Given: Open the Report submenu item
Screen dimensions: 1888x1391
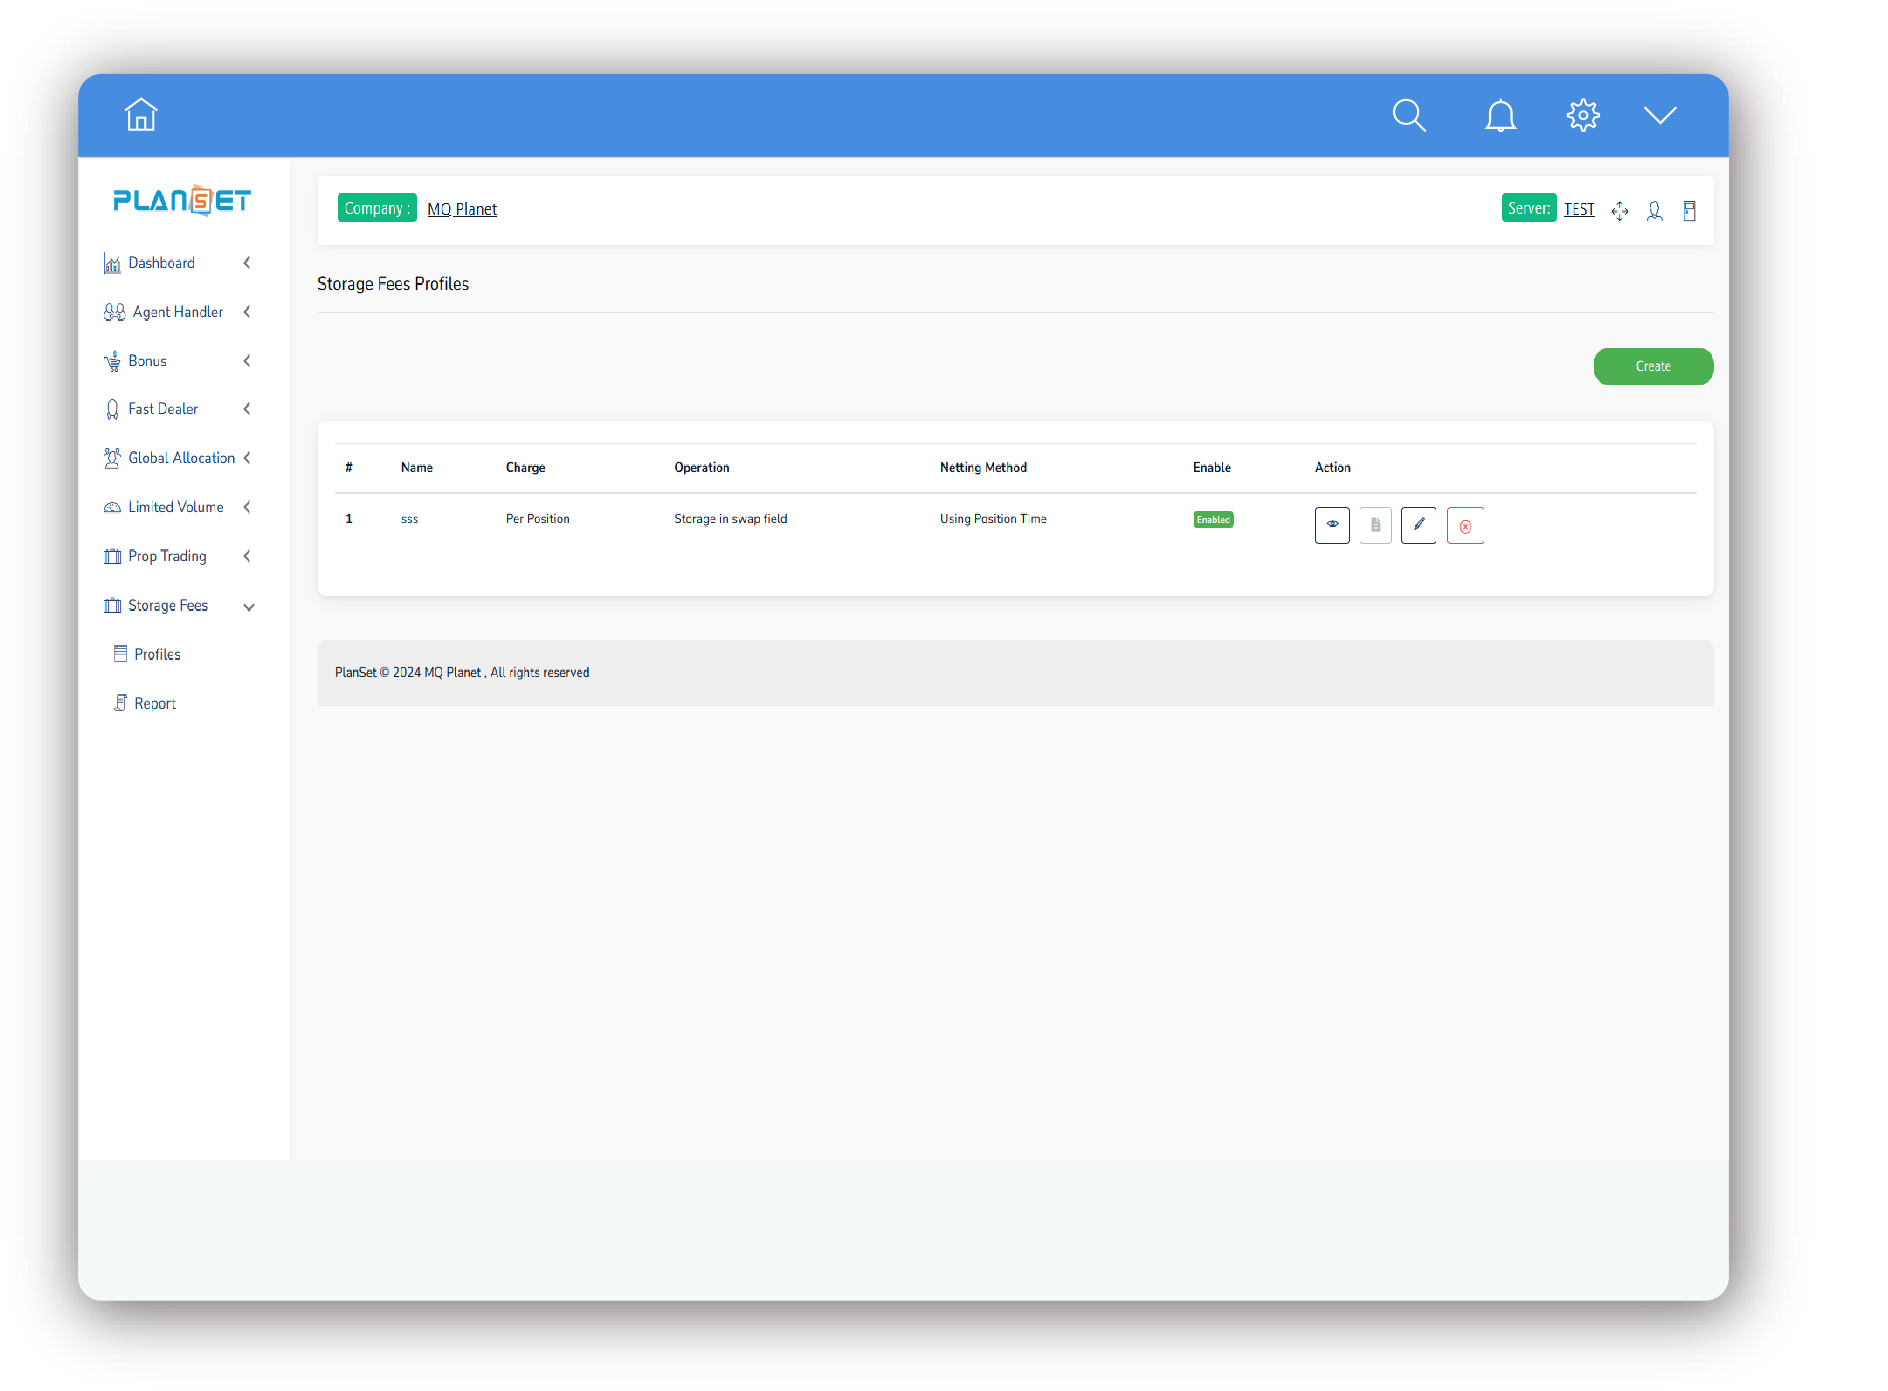Looking at the screenshot, I should click(155, 704).
